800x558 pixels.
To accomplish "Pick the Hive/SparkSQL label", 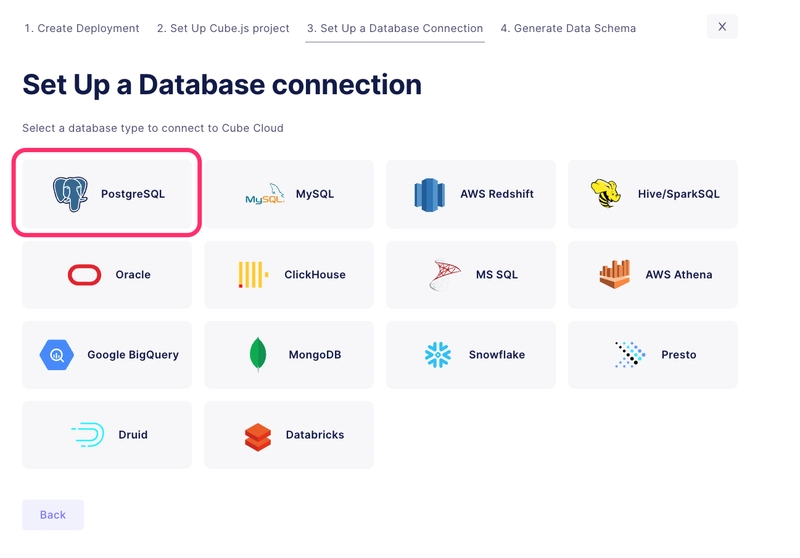I will click(x=679, y=194).
